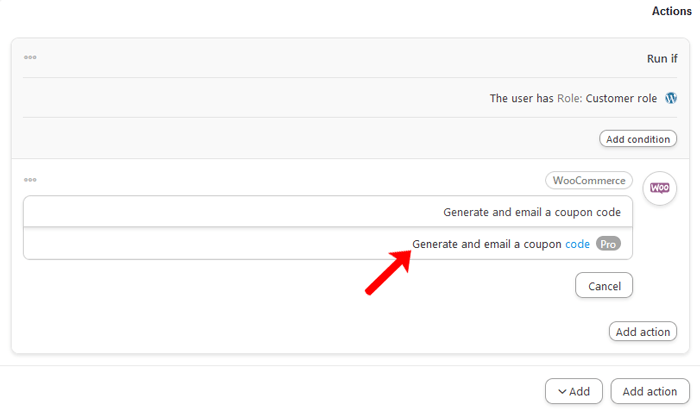Click the three-dot handle above the coupon options
This screenshot has width=700, height=414.
click(30, 180)
